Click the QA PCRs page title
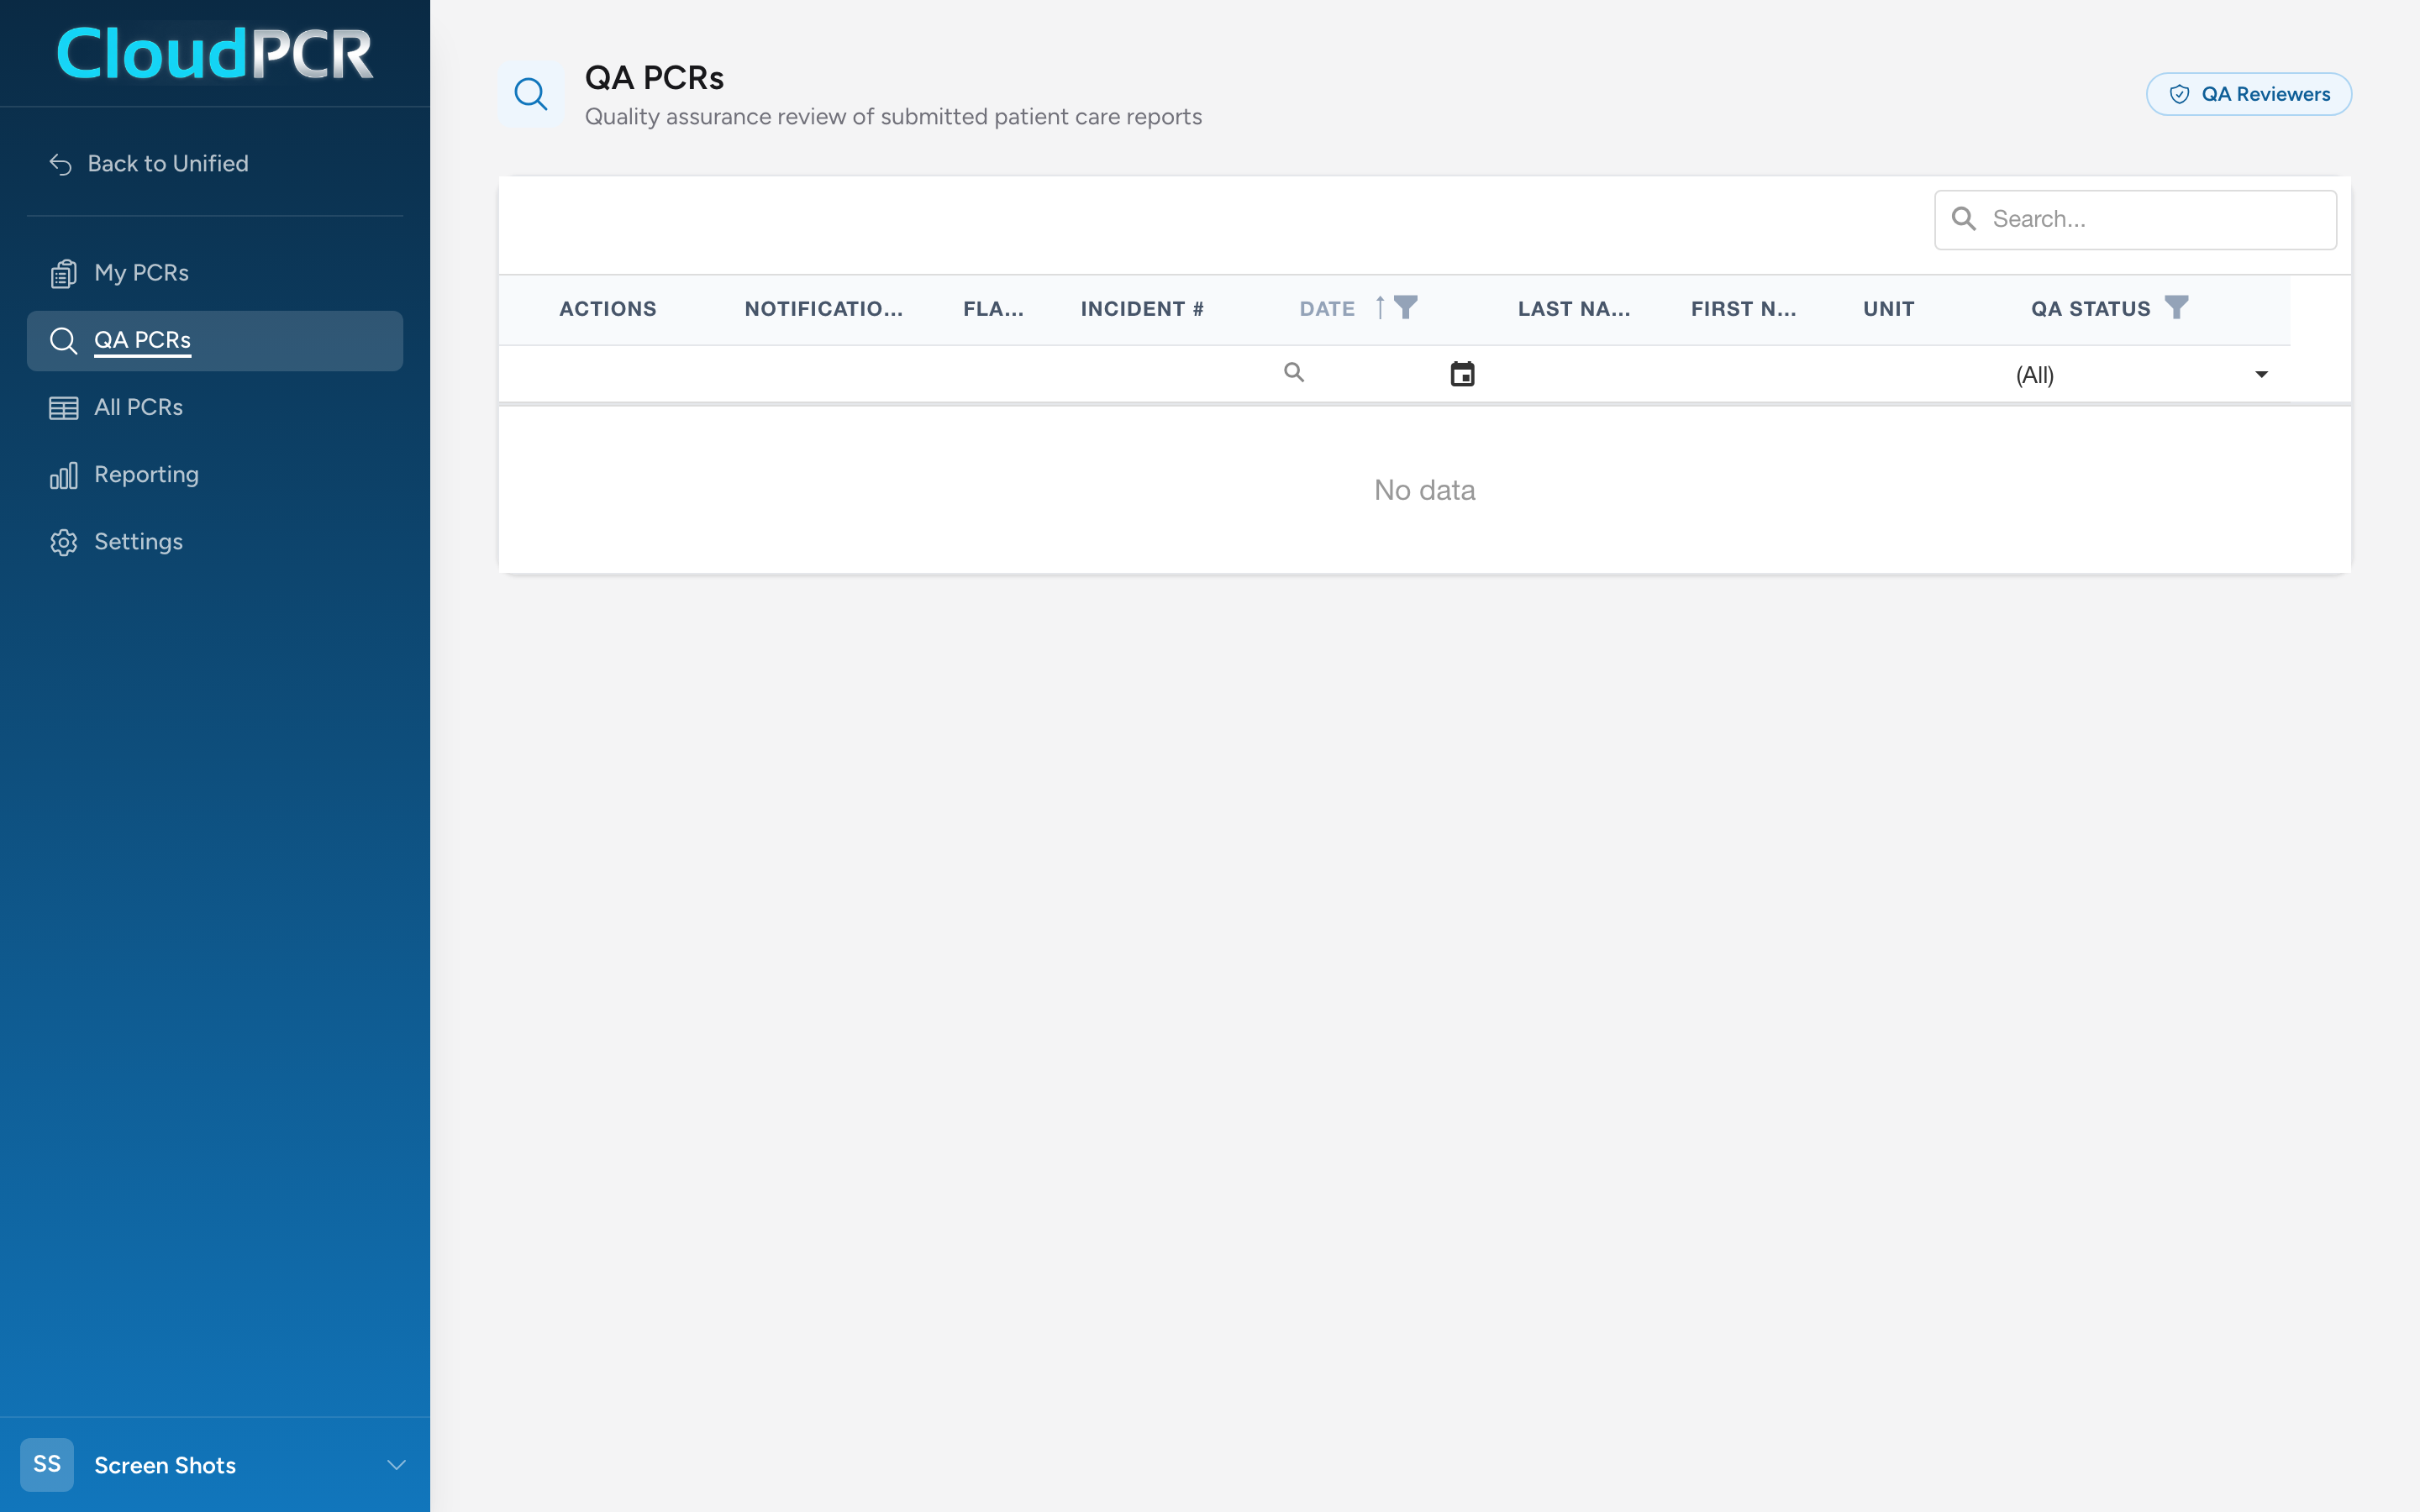2420x1512 pixels. [654, 78]
